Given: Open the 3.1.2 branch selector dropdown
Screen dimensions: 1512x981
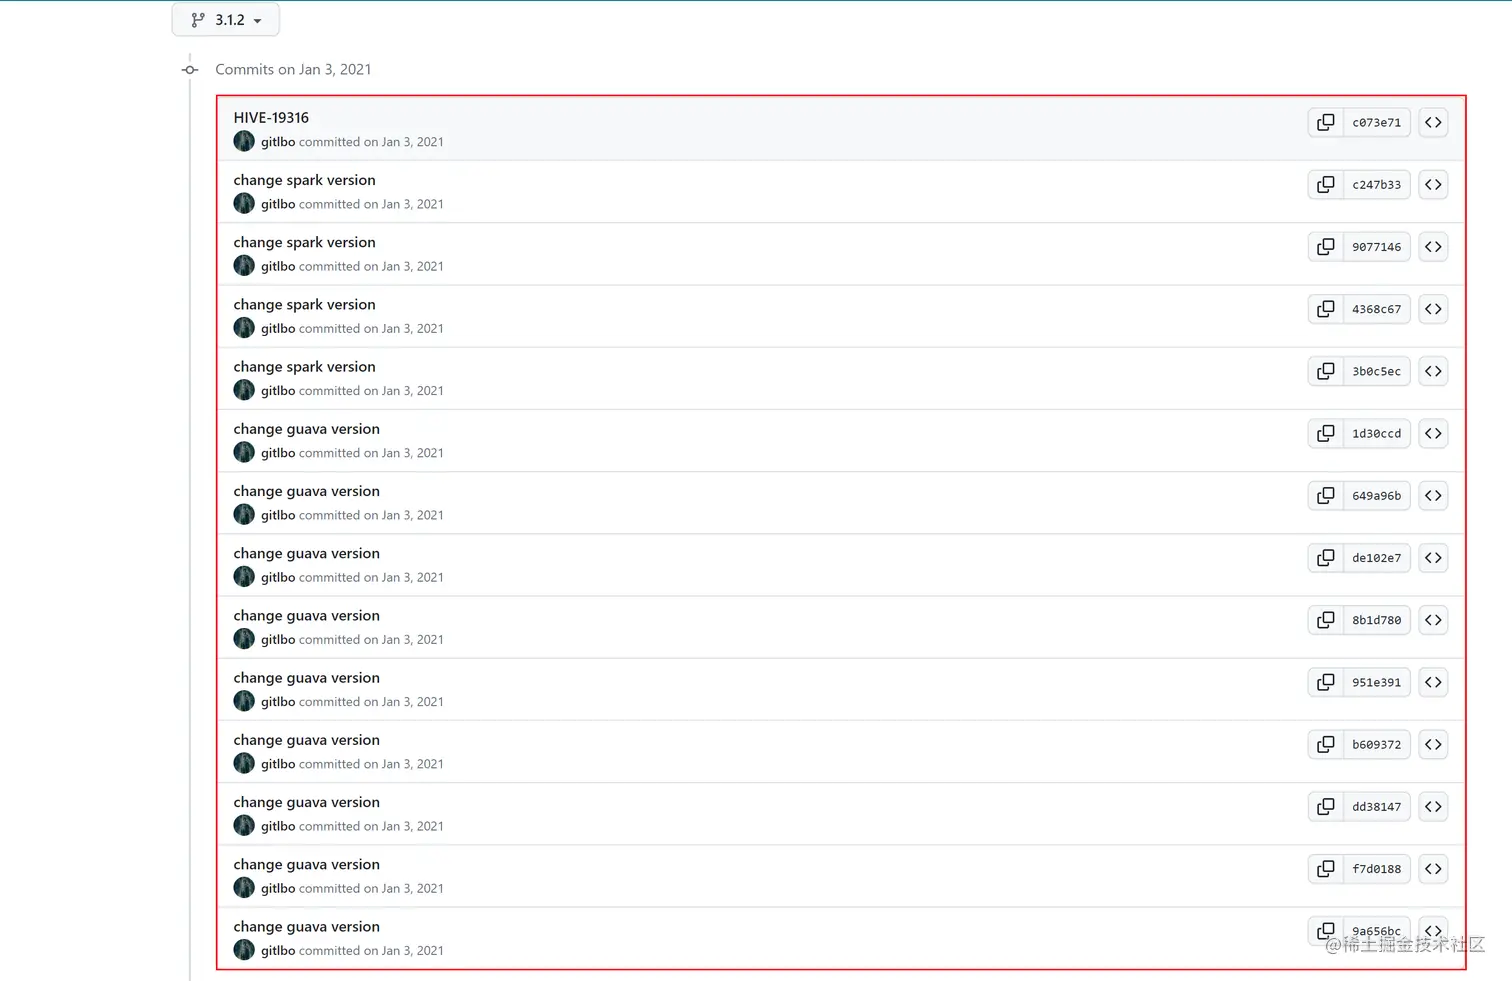Looking at the screenshot, I should pyautogui.click(x=225, y=19).
